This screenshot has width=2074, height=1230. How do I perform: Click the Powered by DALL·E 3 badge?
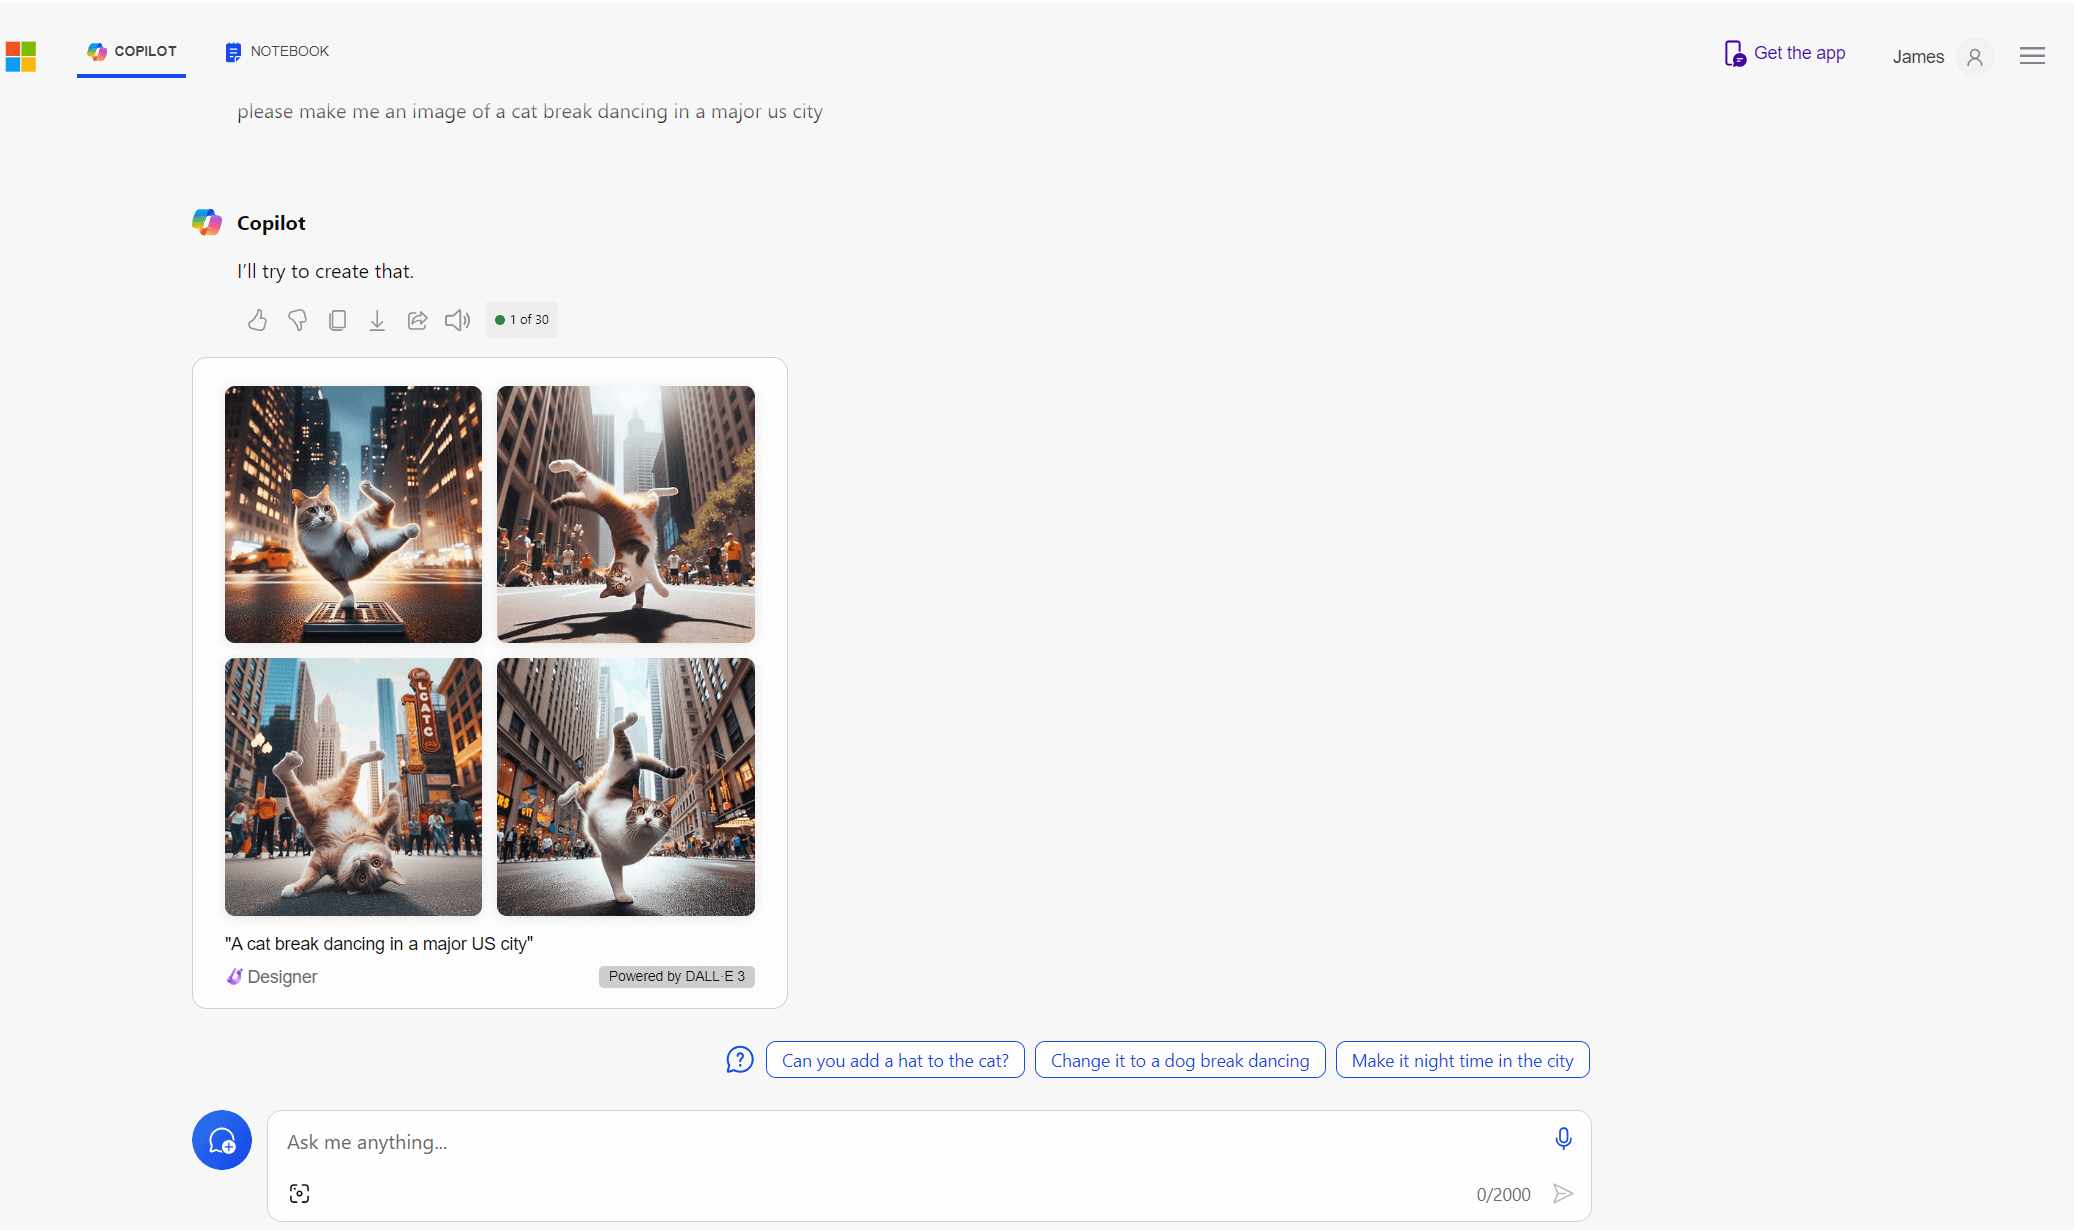tap(677, 977)
